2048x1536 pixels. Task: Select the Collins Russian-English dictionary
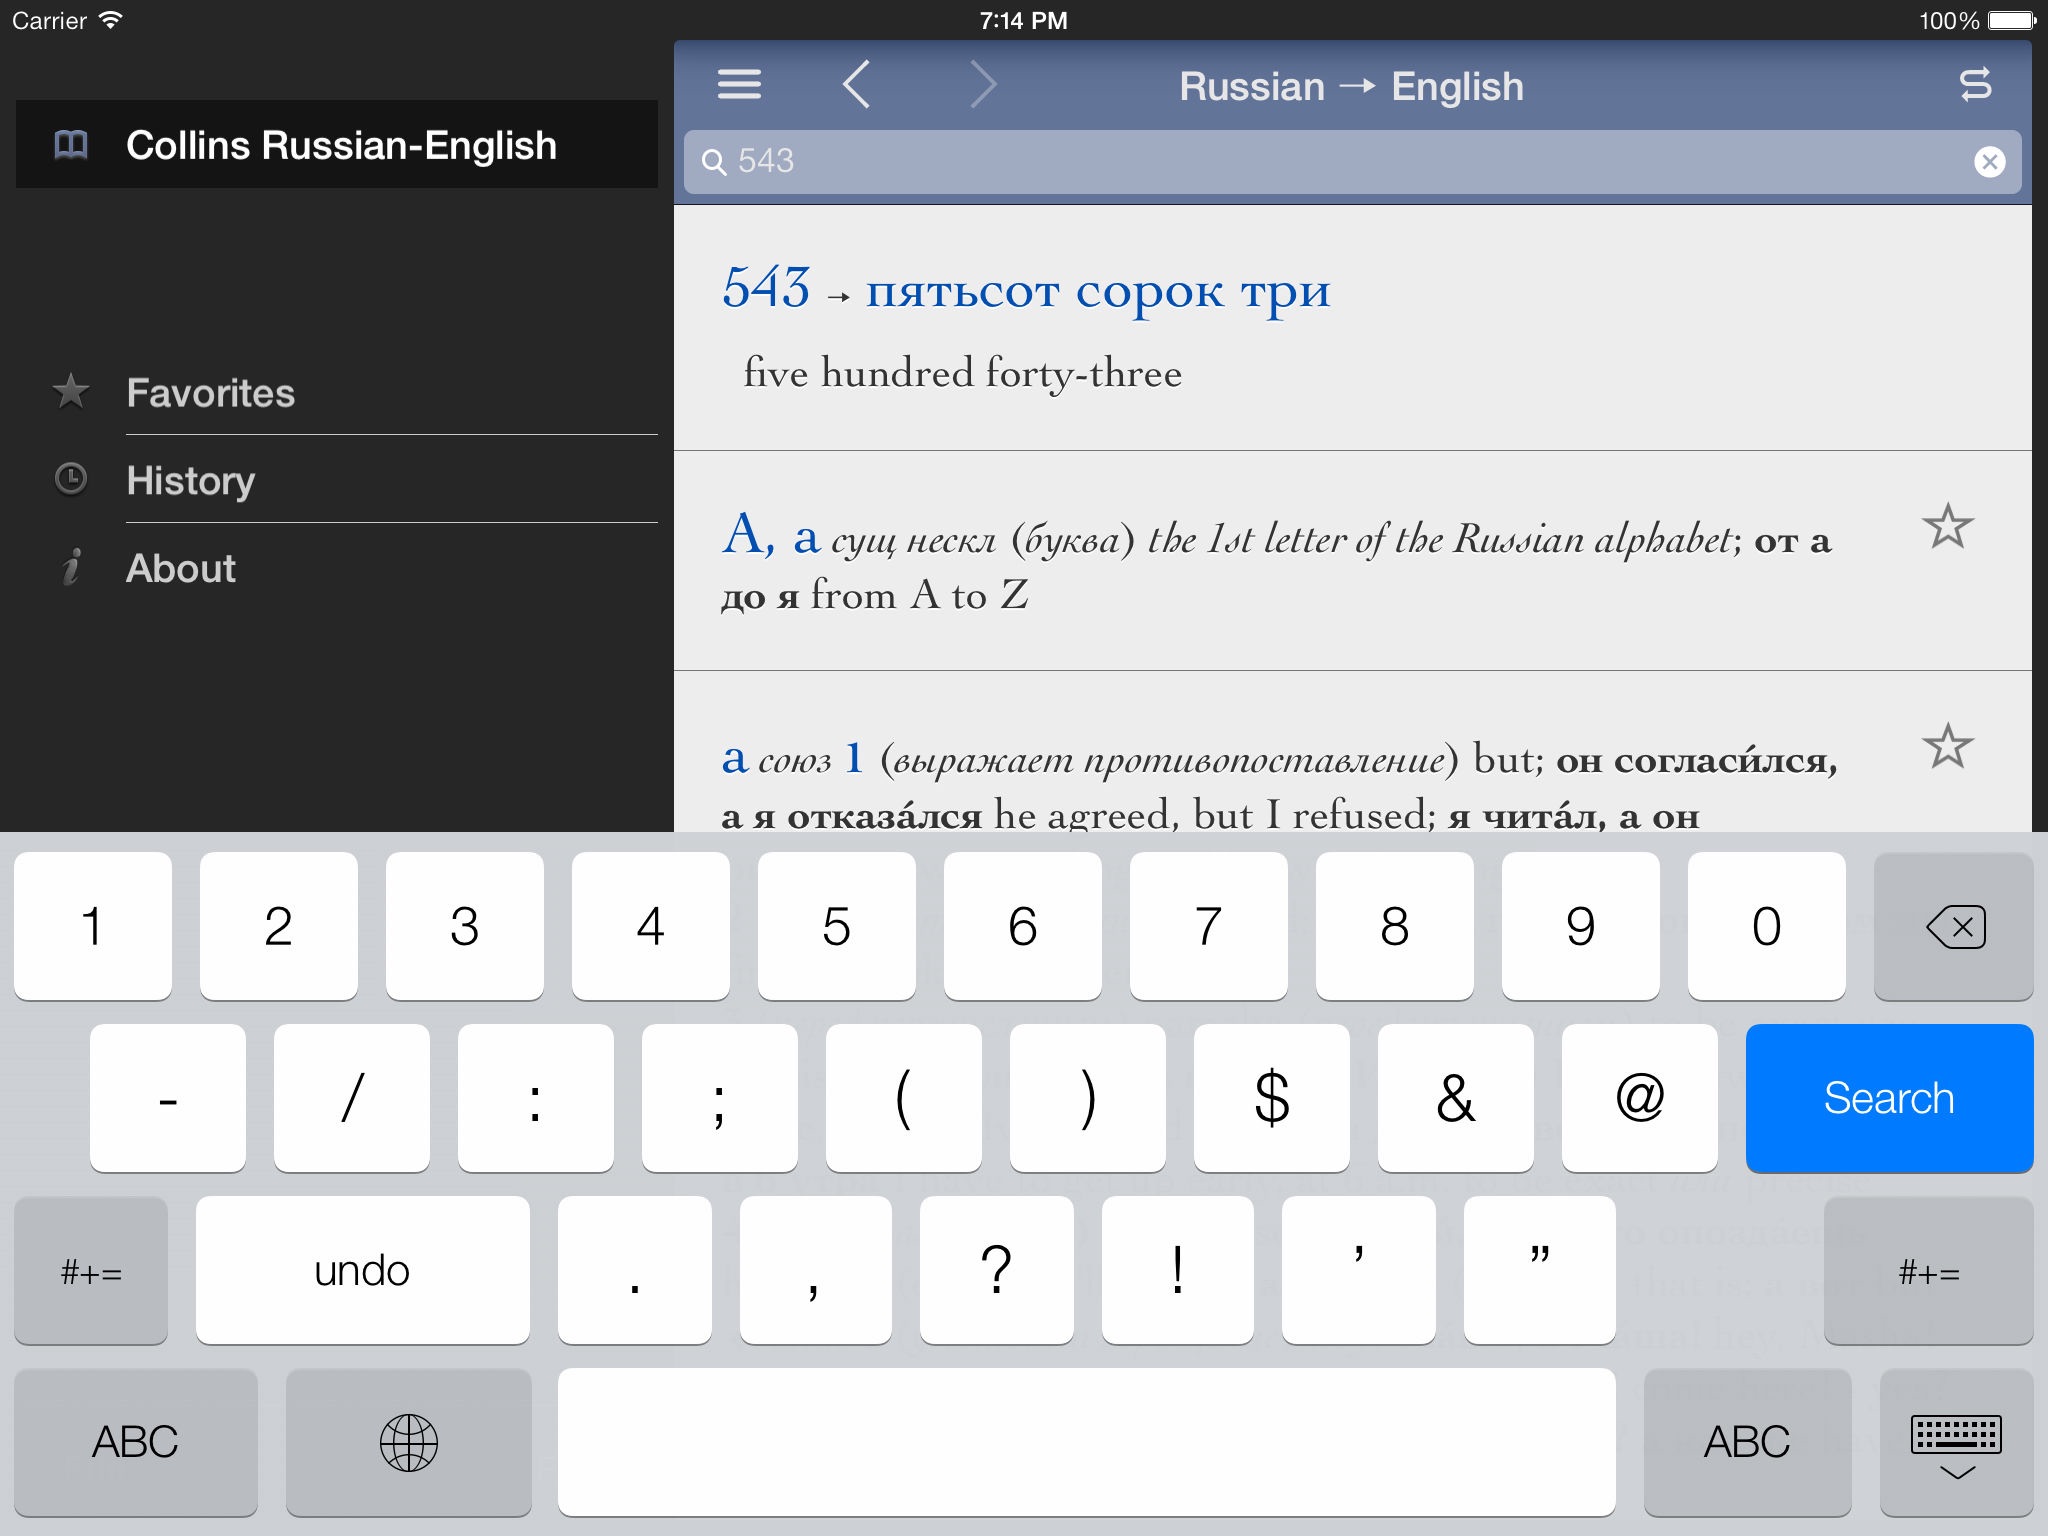(x=340, y=146)
